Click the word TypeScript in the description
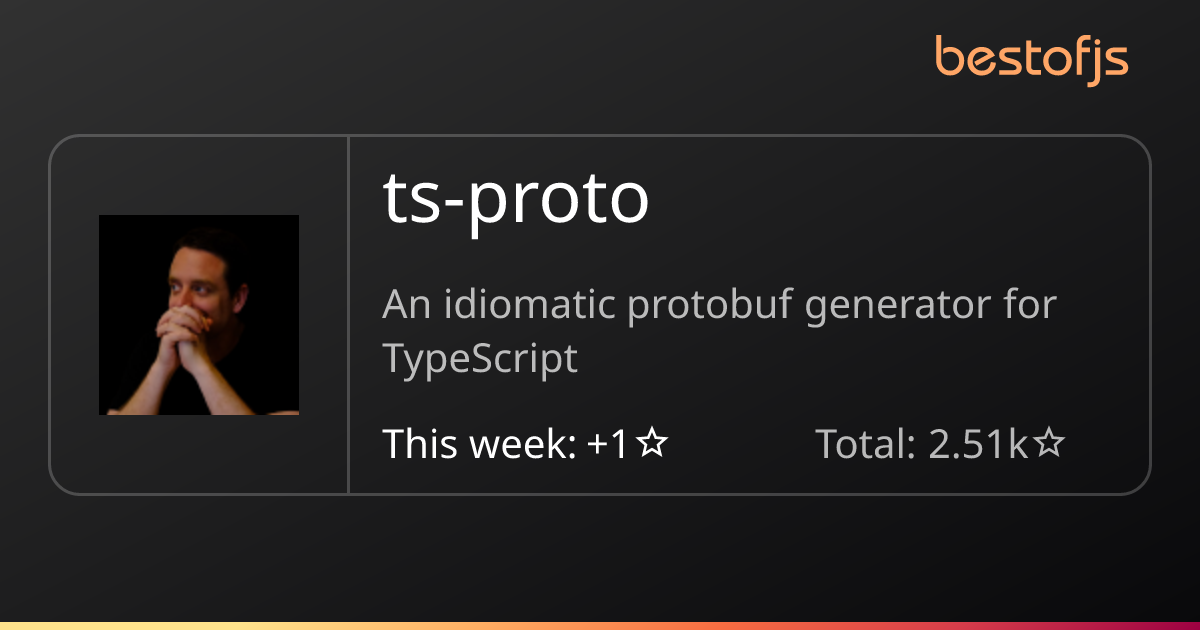1200x630 pixels. [x=480, y=359]
